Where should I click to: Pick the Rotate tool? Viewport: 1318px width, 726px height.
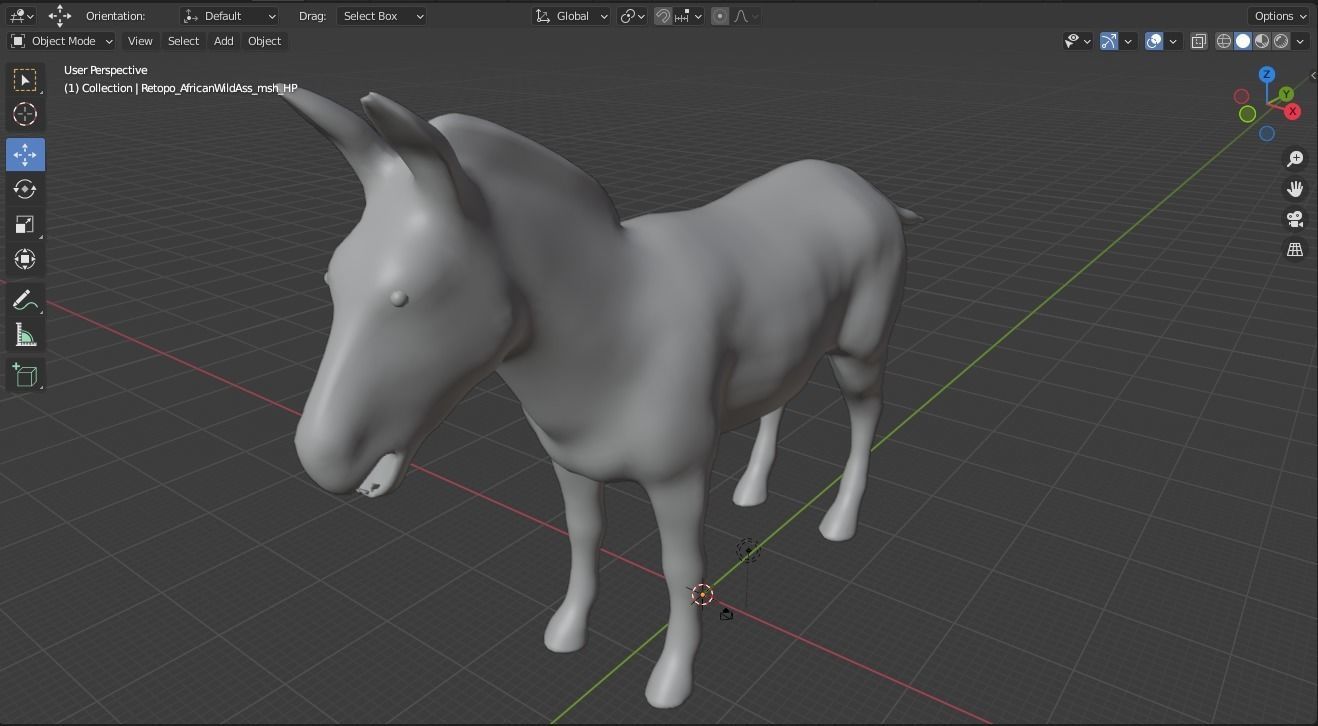click(25, 189)
